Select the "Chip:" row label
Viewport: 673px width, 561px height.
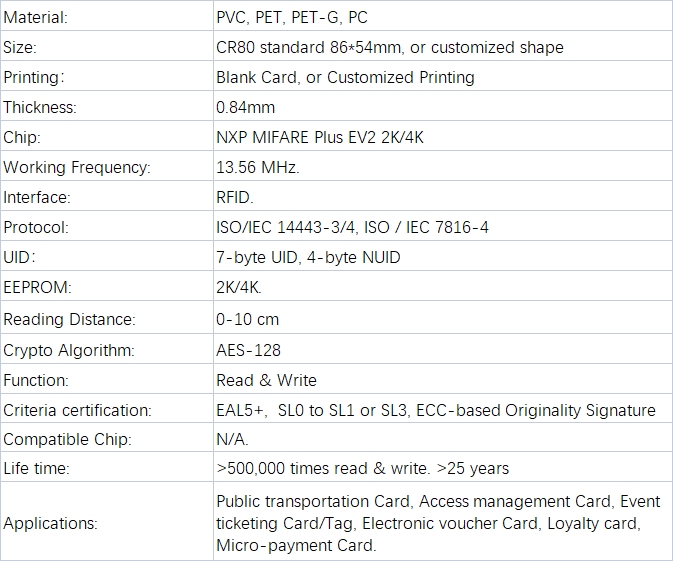(22, 137)
